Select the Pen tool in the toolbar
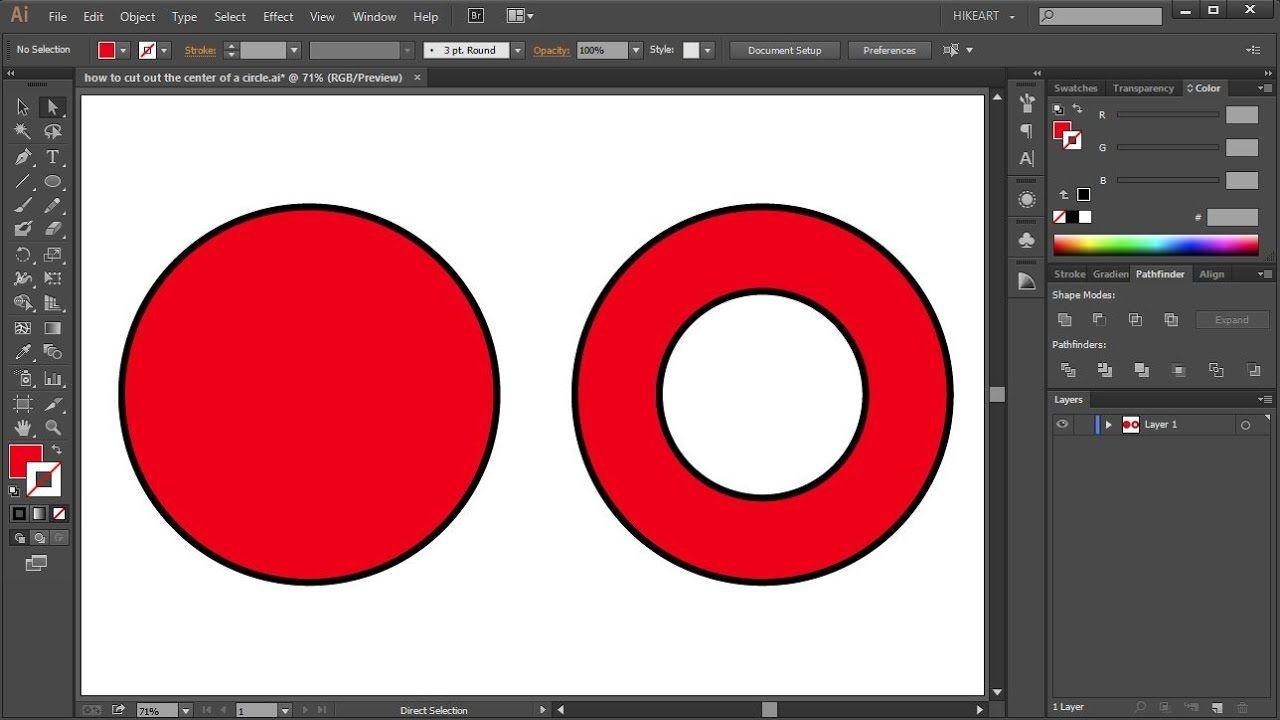Screen dimensions: 1280x720 (22, 157)
